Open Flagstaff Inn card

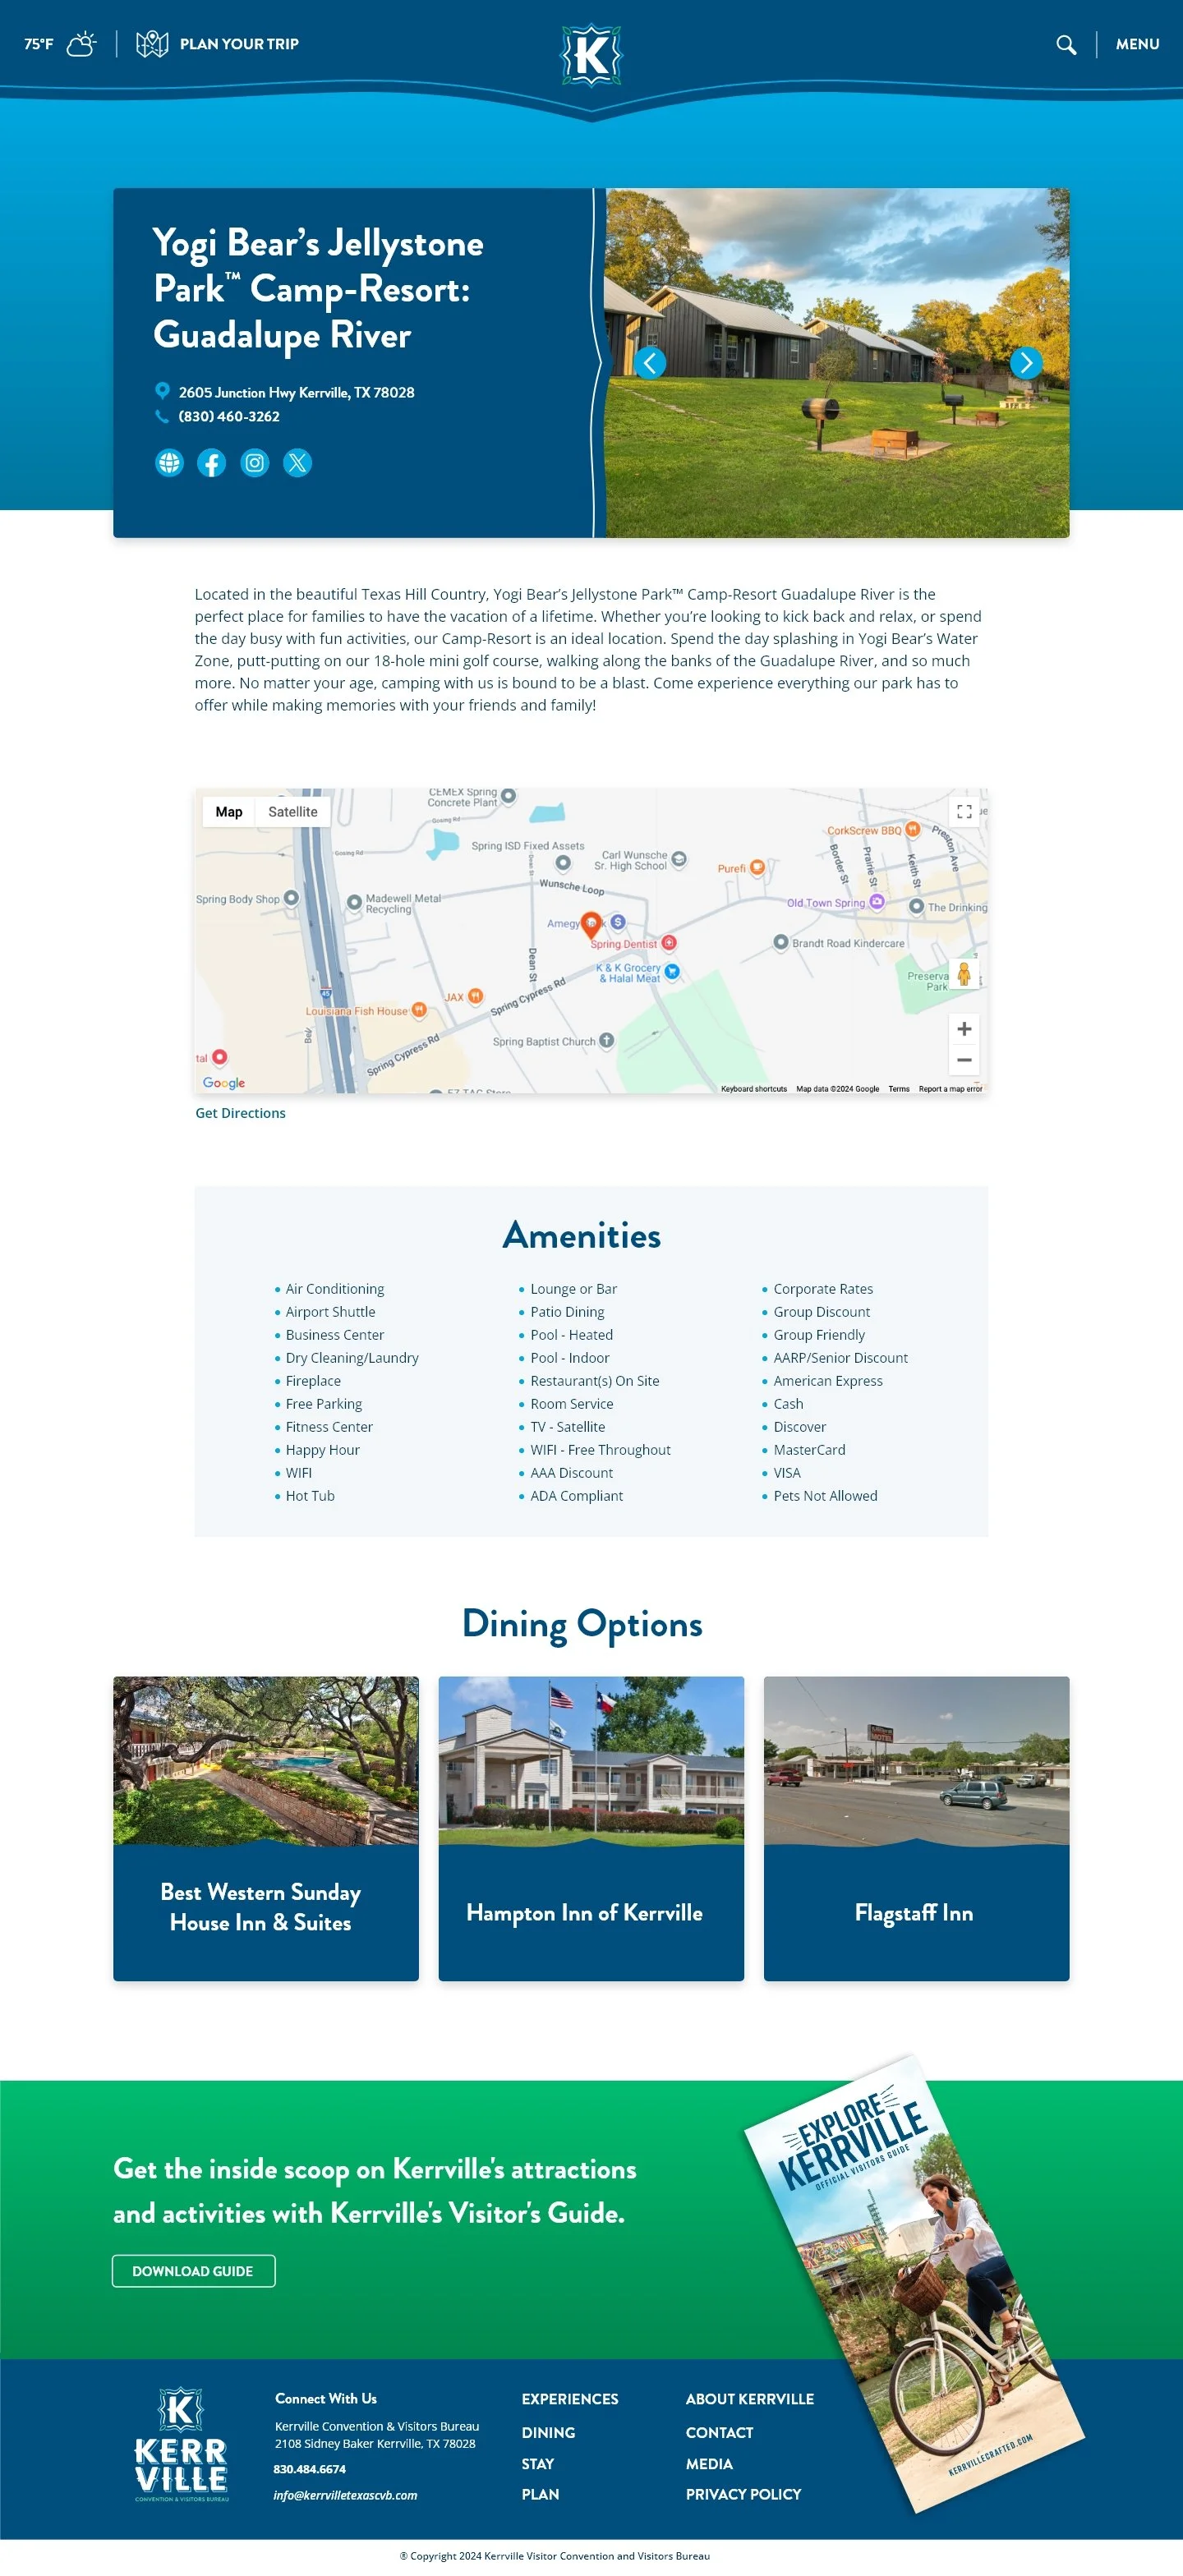(x=916, y=1828)
